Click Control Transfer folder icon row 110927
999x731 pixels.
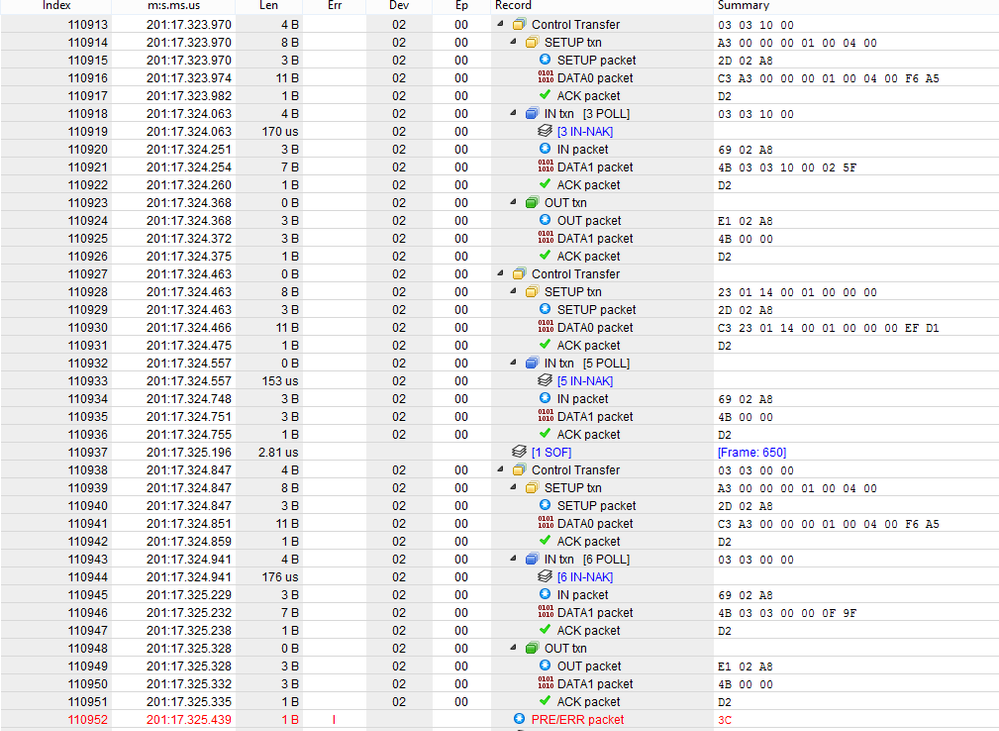coord(519,274)
